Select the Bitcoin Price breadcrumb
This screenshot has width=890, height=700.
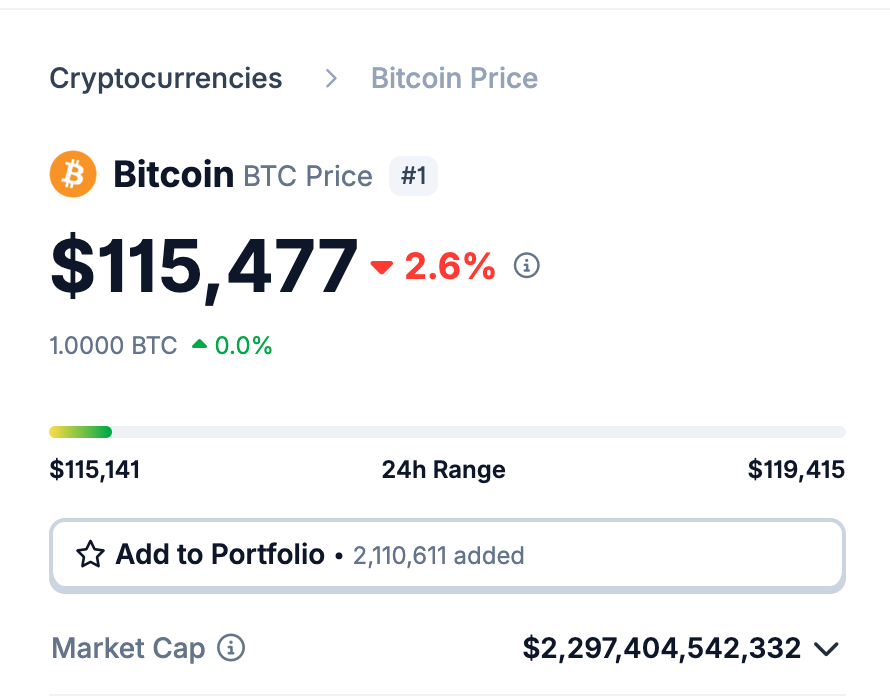(x=454, y=78)
